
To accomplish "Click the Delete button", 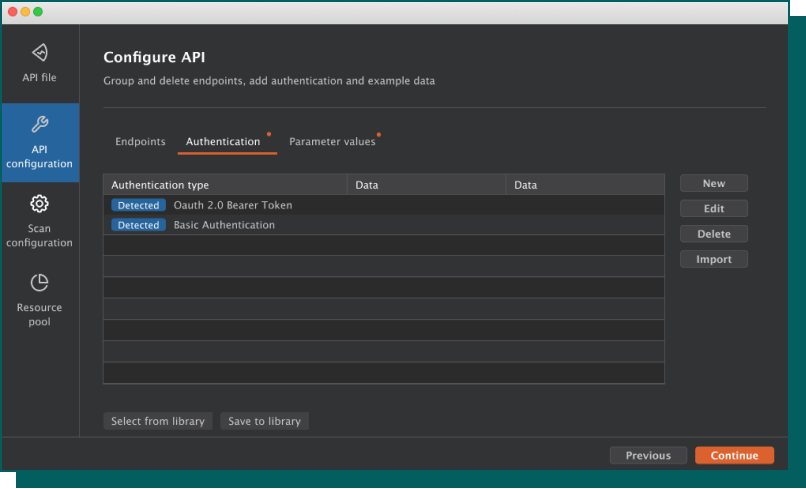I will [714, 234].
